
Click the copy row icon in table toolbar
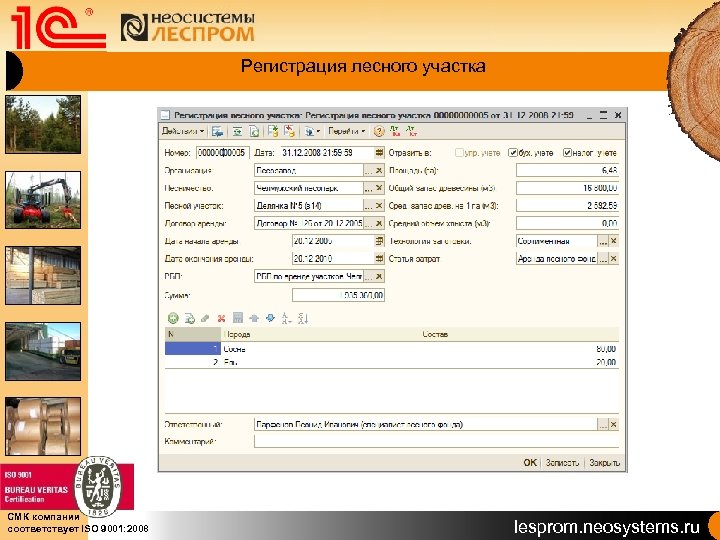click(x=190, y=318)
